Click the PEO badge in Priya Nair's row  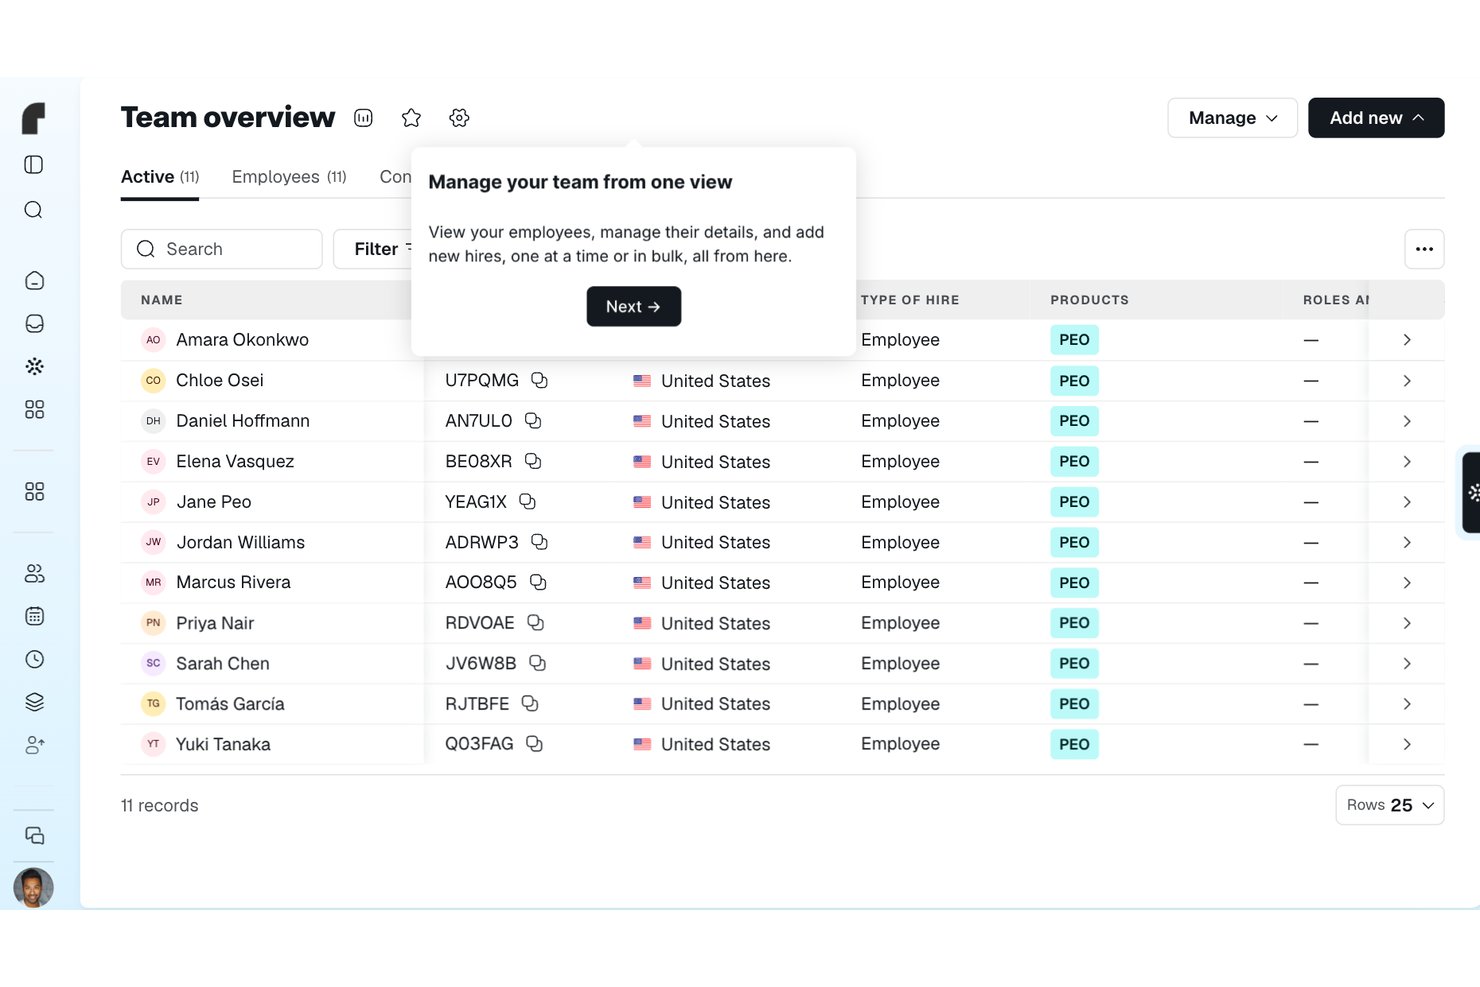[x=1074, y=623]
